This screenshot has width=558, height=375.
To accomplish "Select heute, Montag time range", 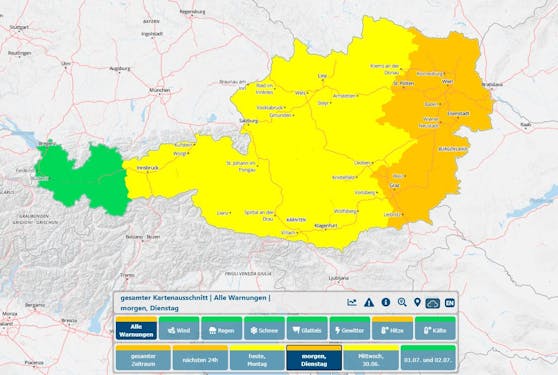I will pyautogui.click(x=257, y=358).
